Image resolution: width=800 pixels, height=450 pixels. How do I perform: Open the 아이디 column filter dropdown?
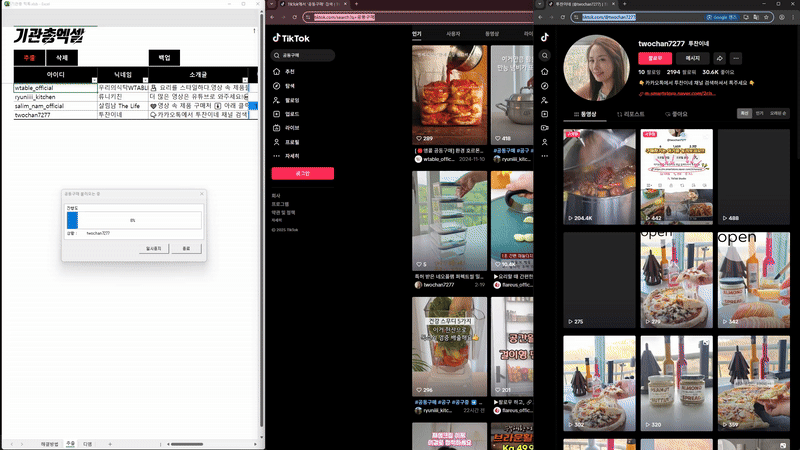tap(94, 80)
